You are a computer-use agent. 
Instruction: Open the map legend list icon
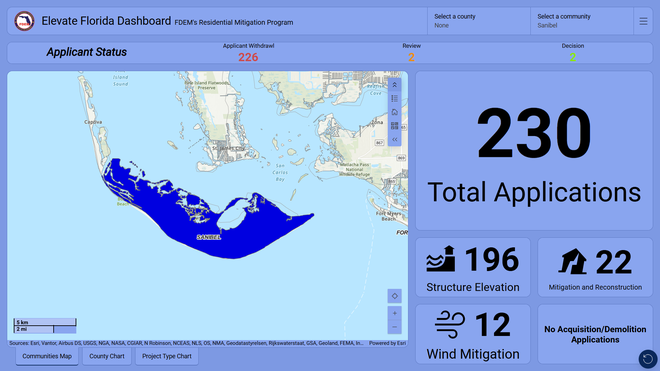point(394,99)
